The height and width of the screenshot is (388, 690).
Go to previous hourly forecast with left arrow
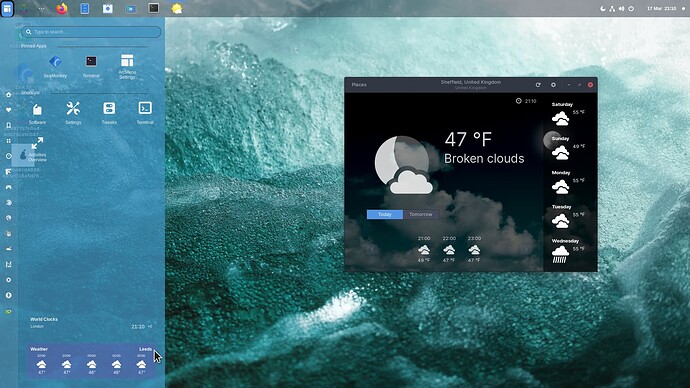pos(372,250)
